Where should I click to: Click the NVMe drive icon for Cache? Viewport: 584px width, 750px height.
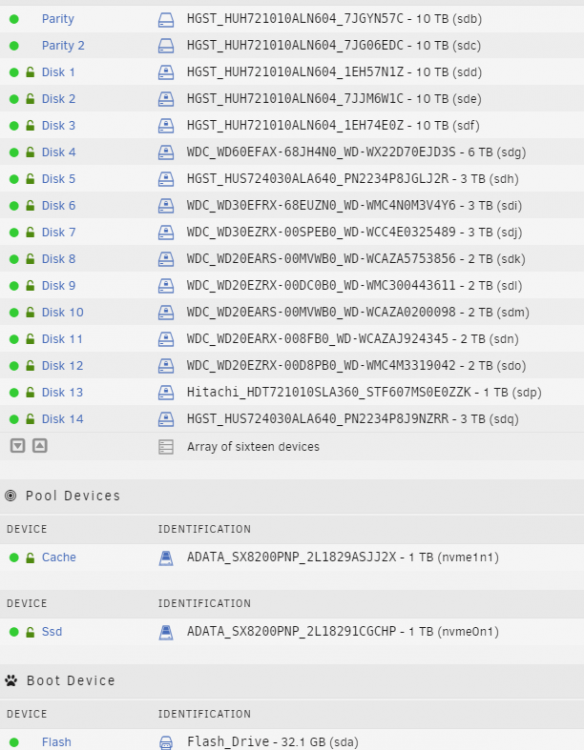click(x=166, y=558)
